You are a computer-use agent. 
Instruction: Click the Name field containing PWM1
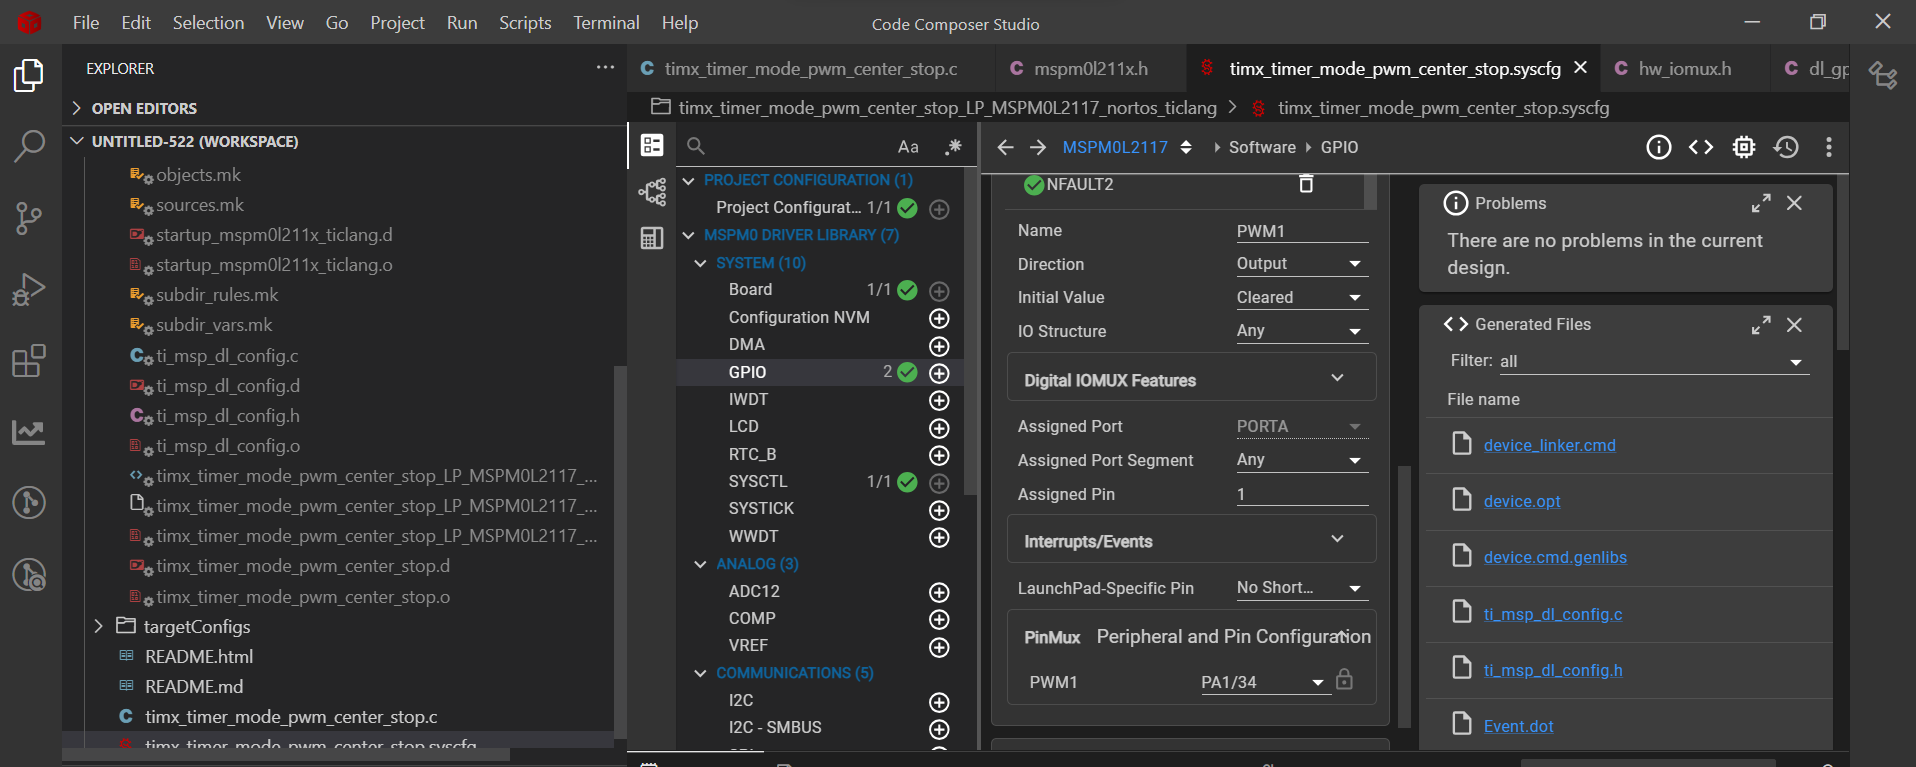[x=1301, y=231]
